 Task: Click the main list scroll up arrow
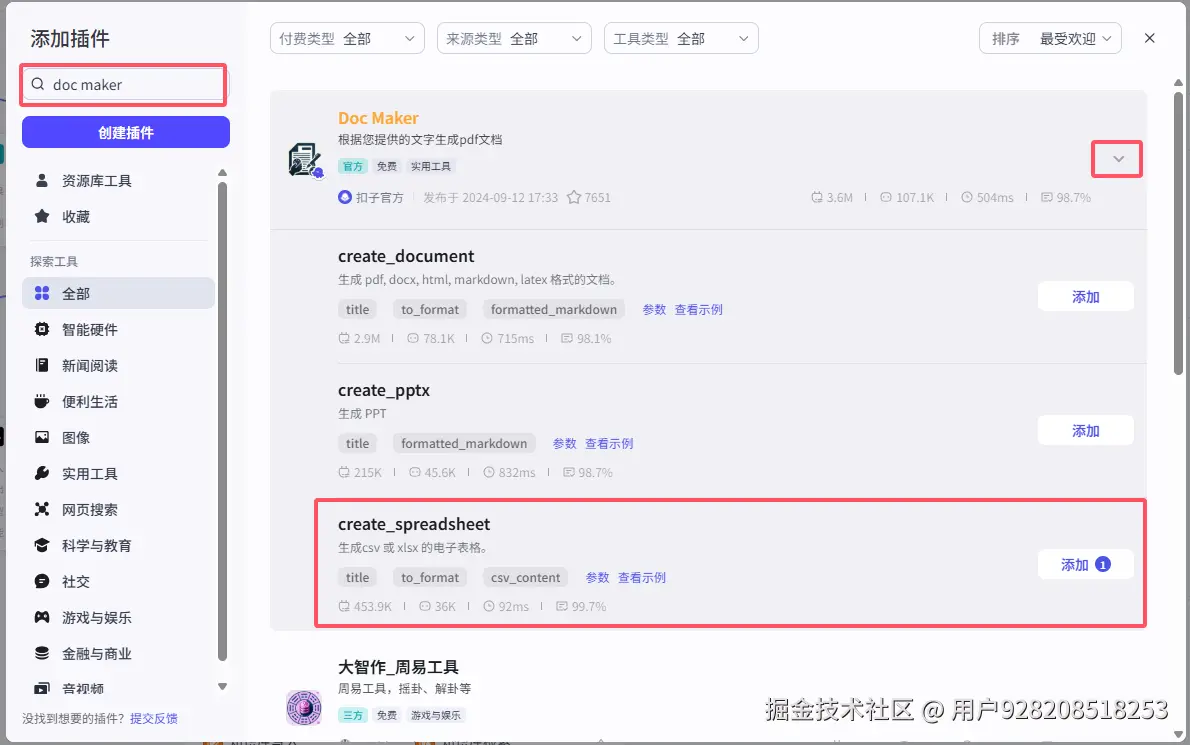coord(1178,83)
